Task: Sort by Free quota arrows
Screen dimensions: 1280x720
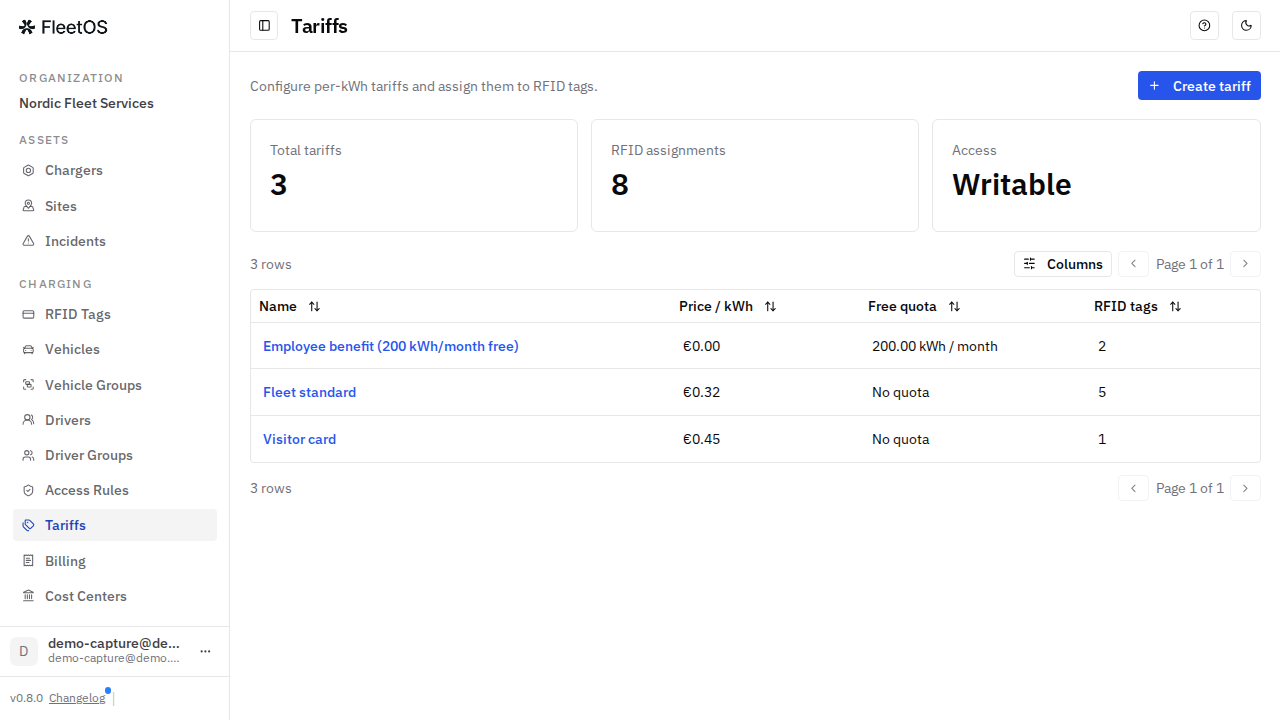Action: tap(954, 307)
